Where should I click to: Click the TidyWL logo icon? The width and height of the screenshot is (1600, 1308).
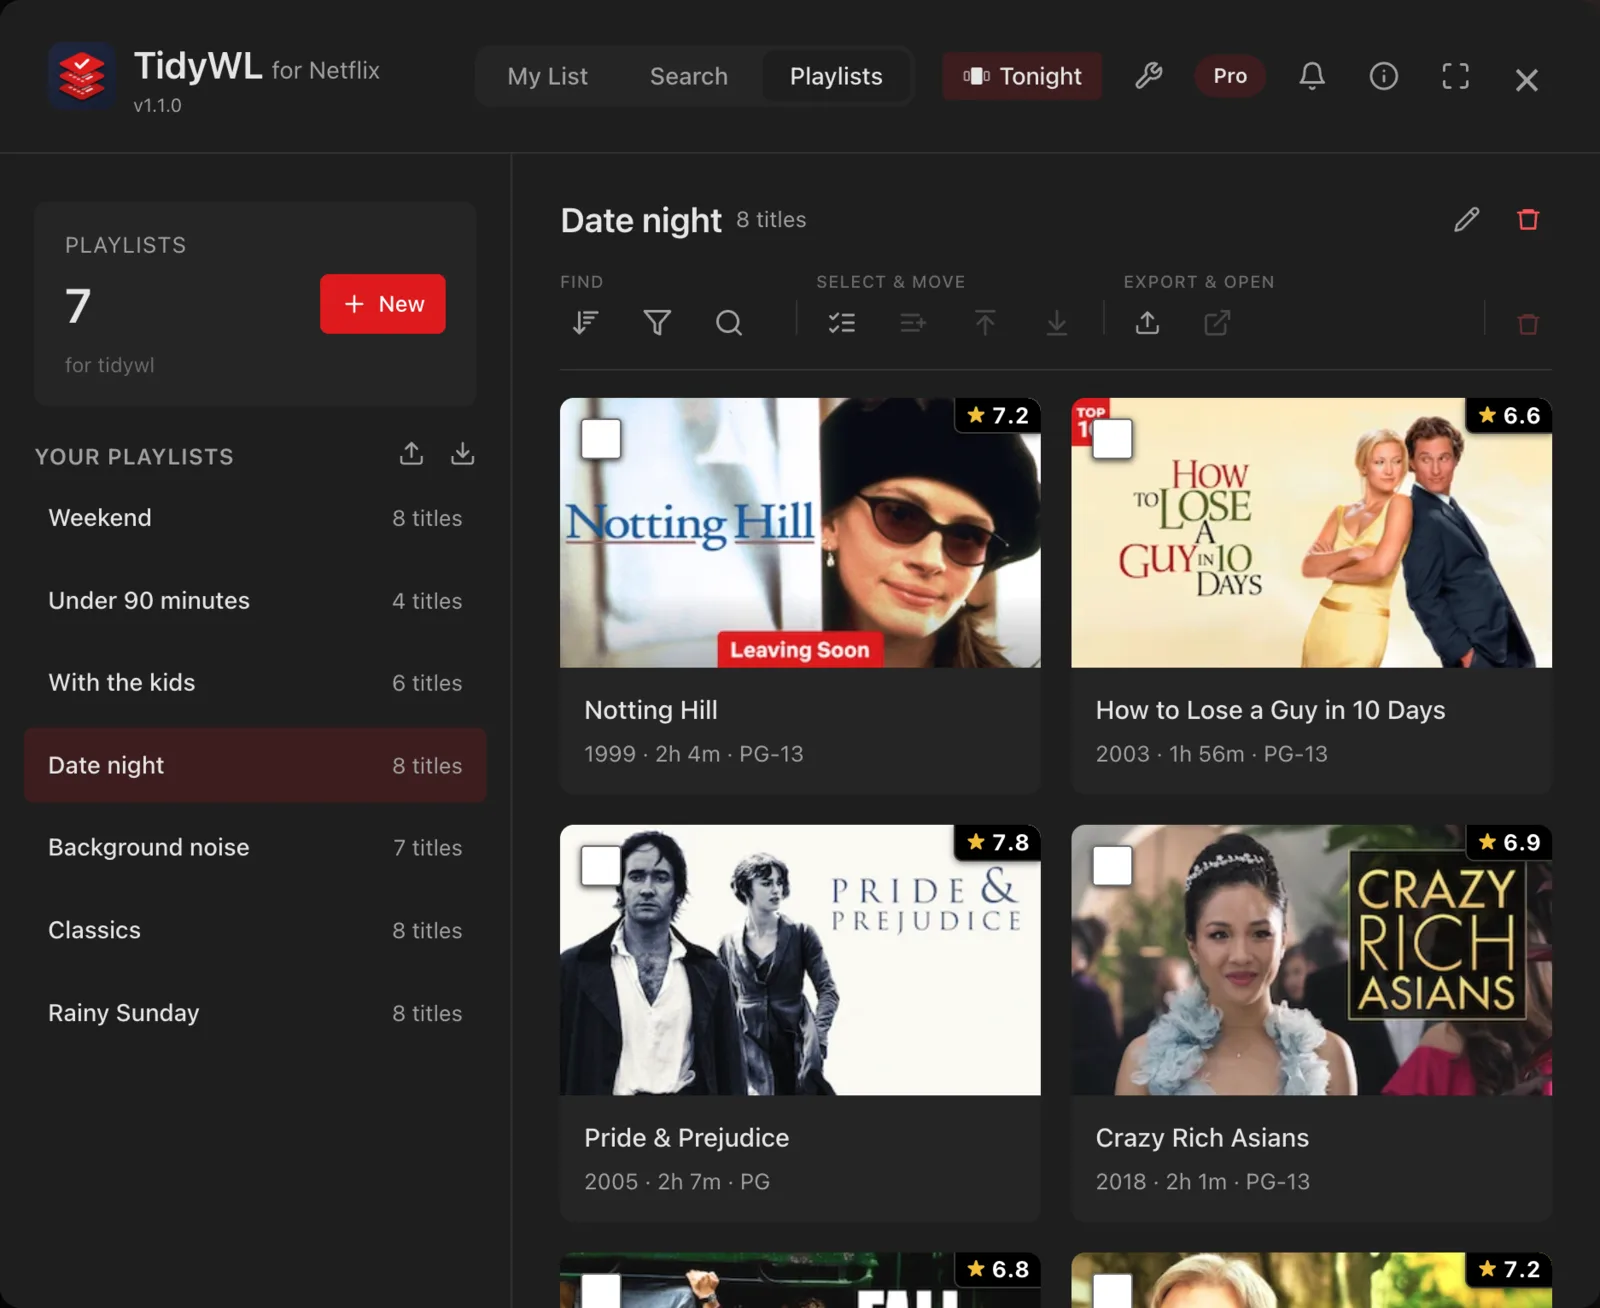pyautogui.click(x=82, y=75)
